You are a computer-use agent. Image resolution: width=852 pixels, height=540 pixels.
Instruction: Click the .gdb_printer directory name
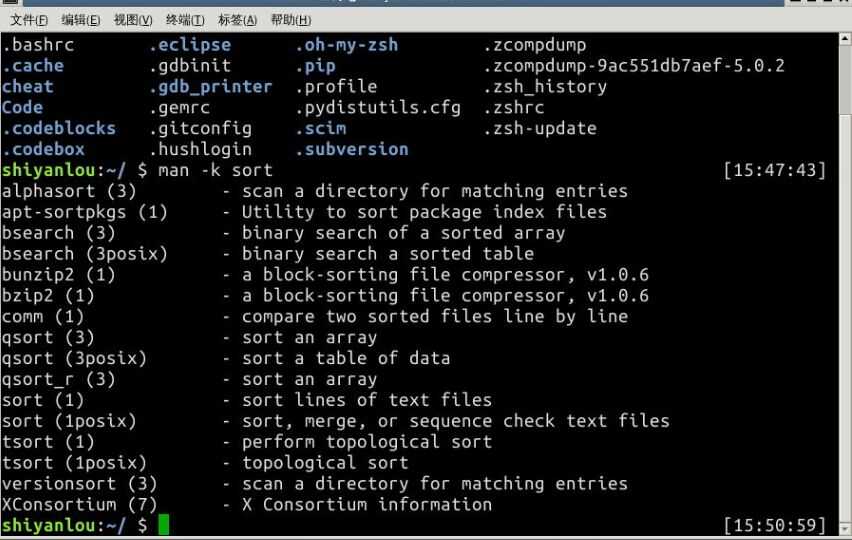pyautogui.click(x=211, y=86)
